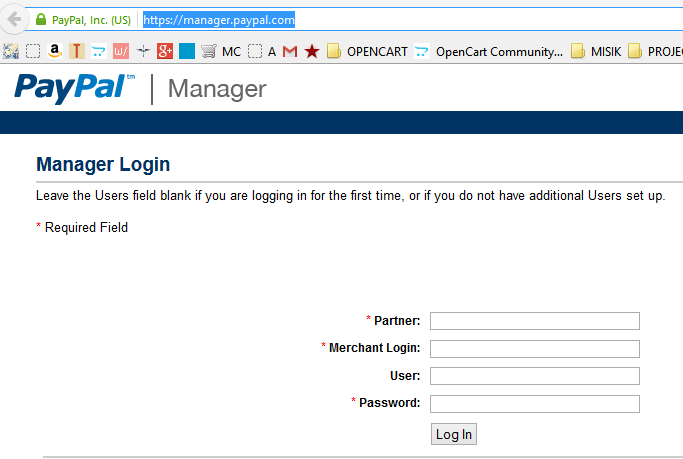683x459 pixels.
Task: Click the Manager Login heading text
Action: (x=103, y=165)
